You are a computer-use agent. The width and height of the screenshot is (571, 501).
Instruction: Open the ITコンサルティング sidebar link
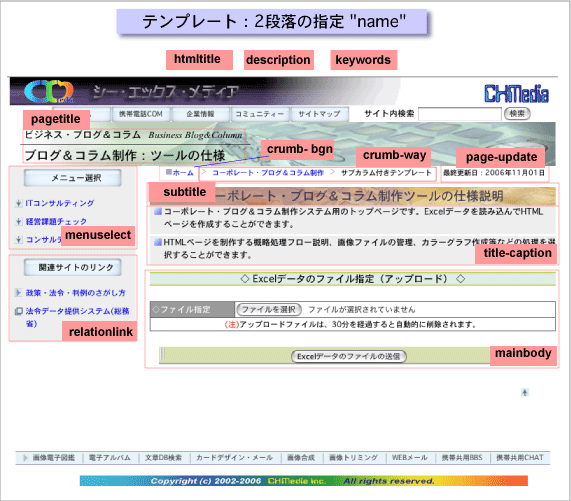click(x=60, y=203)
